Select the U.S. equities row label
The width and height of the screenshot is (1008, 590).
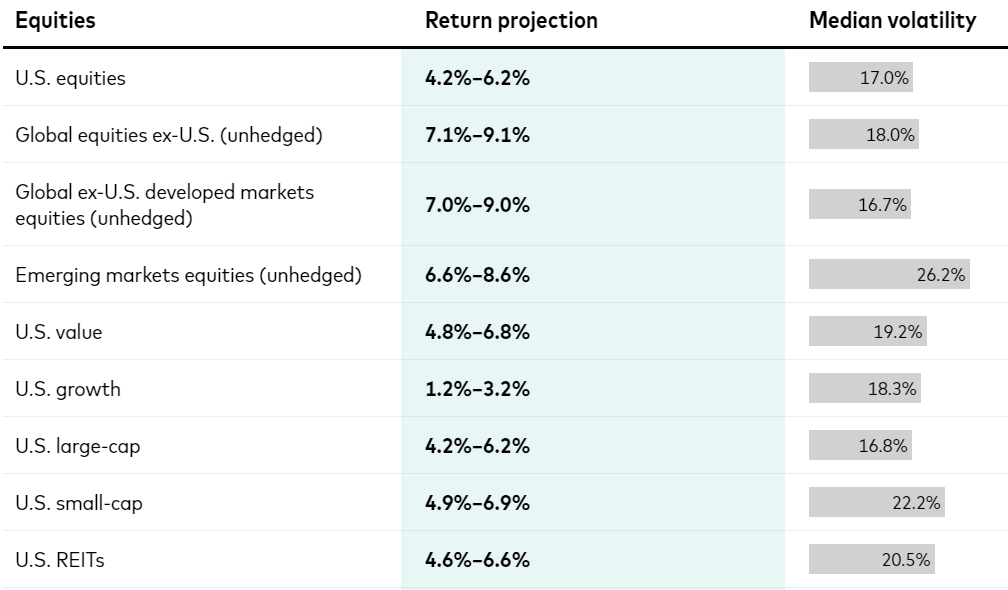[x=70, y=78]
